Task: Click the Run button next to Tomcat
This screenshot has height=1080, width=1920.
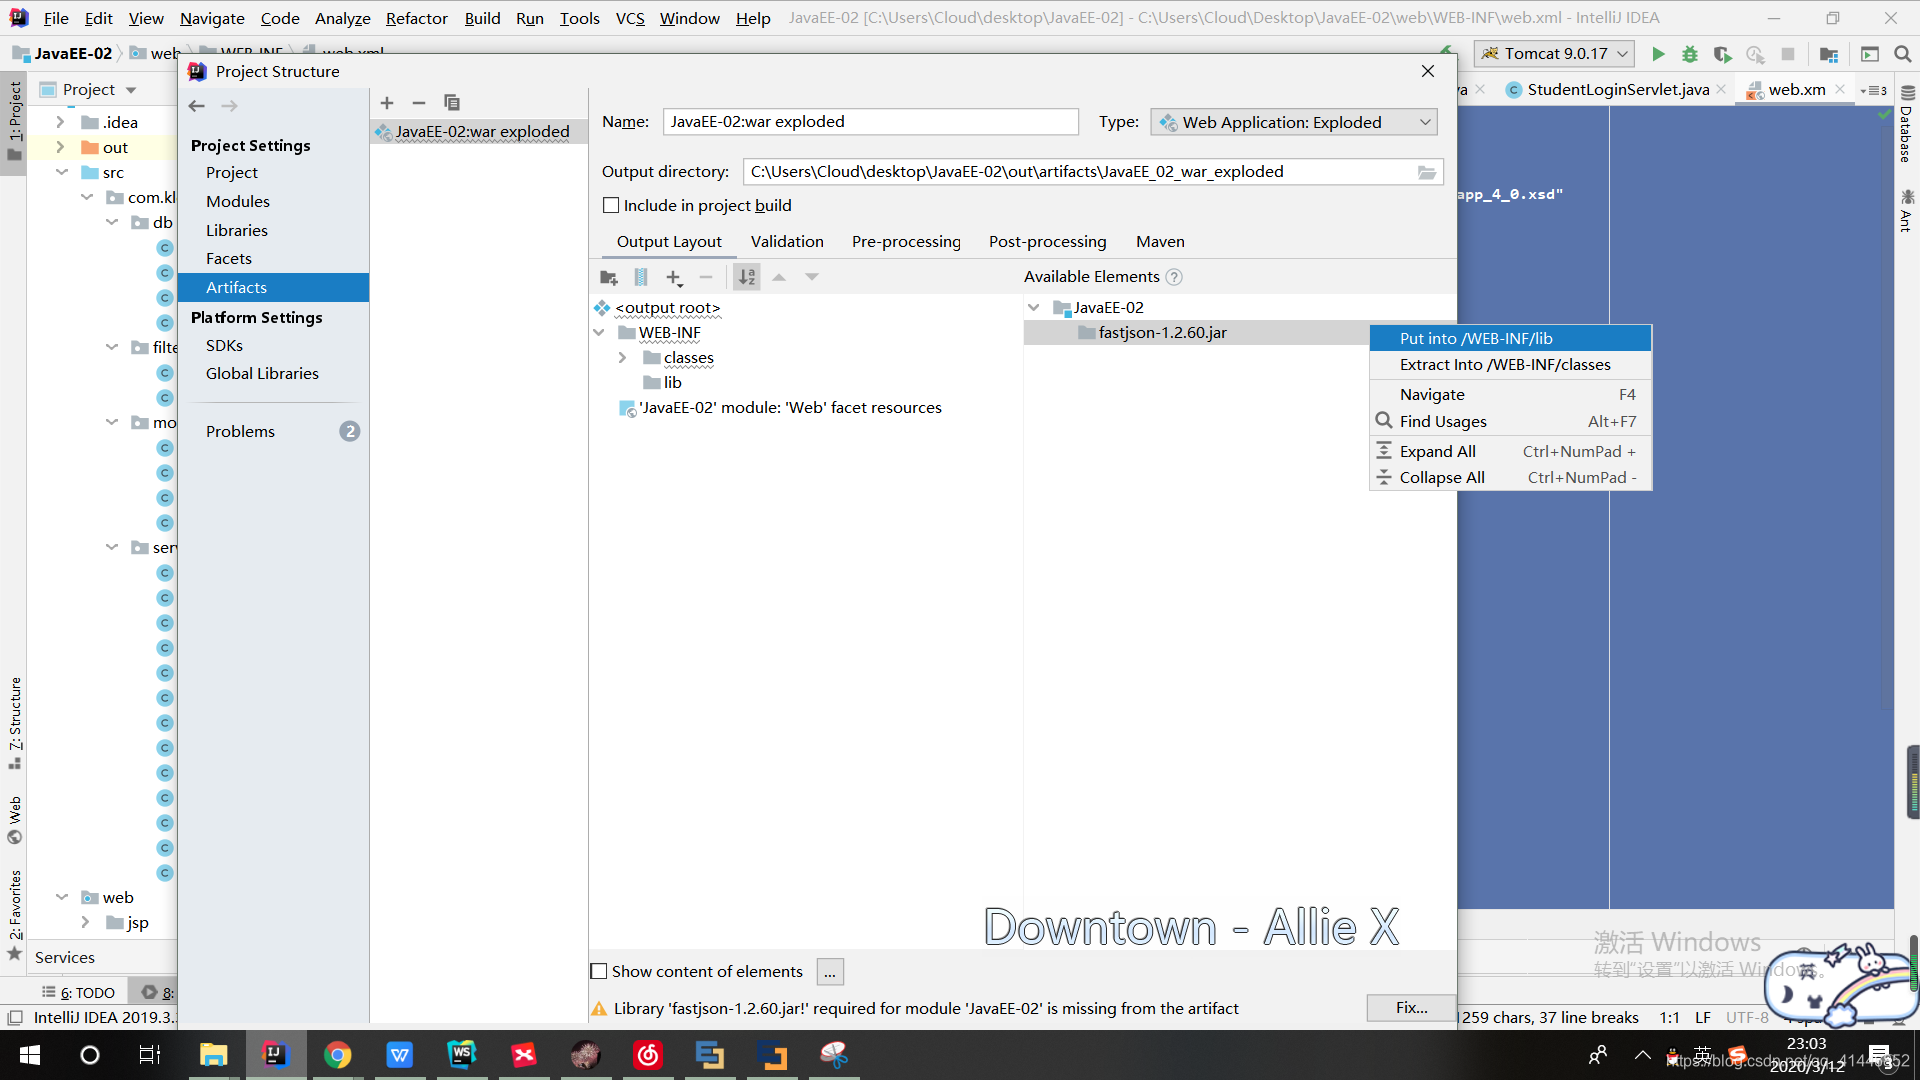Action: point(1658,54)
